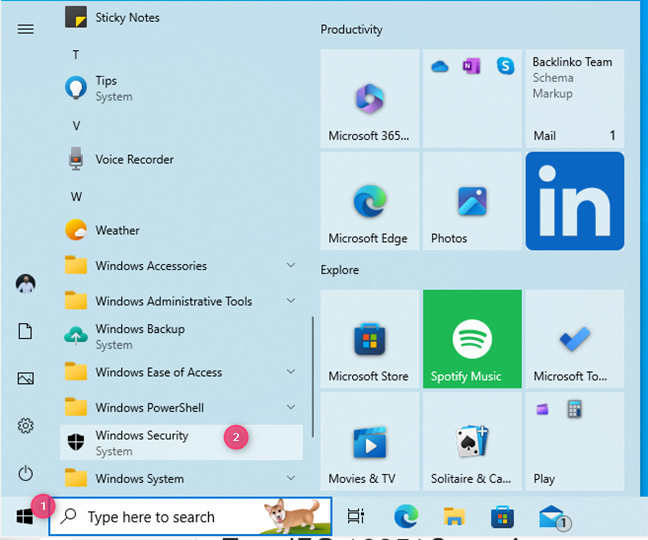
Task: Expand the Start hamburger menu
Action: point(26,29)
